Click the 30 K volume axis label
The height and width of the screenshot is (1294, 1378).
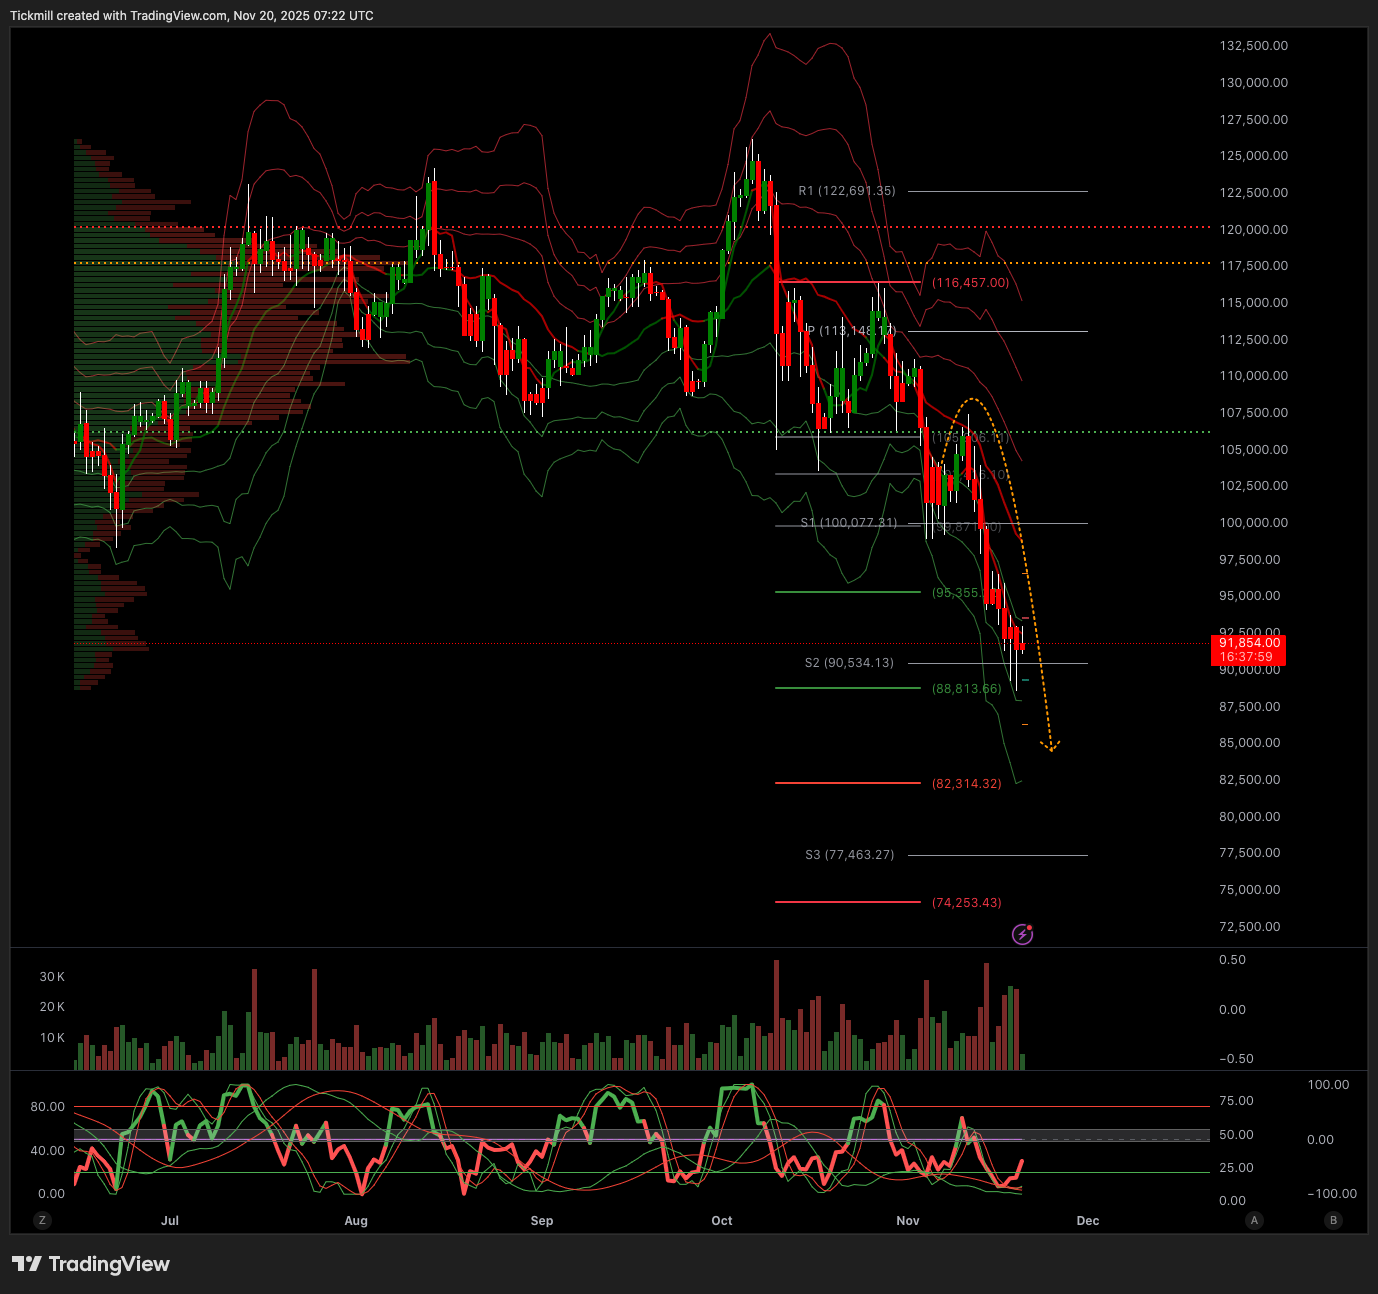(x=52, y=976)
